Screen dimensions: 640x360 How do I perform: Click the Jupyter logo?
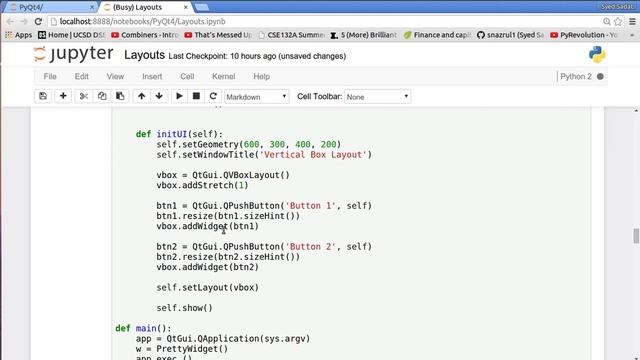point(73,54)
